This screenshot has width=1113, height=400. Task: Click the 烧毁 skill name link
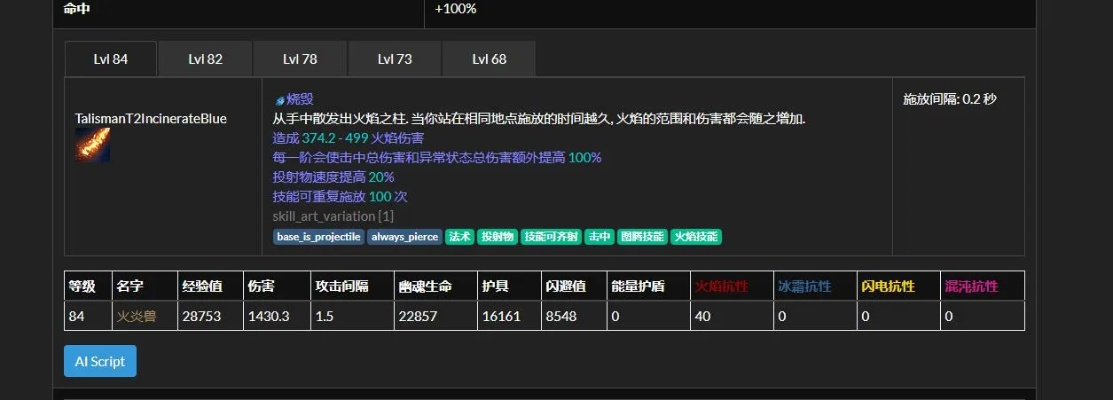(x=300, y=99)
